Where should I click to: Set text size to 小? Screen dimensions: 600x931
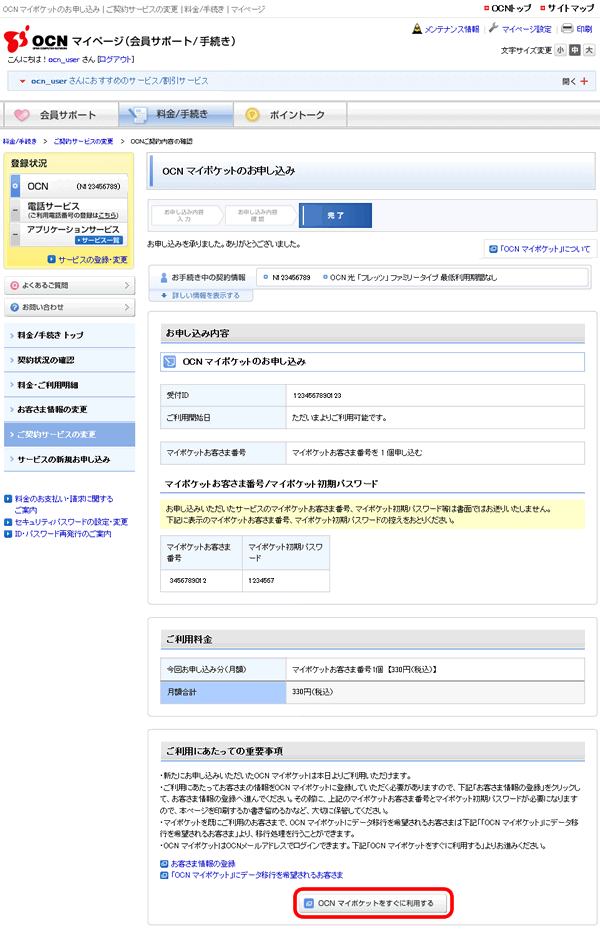pos(560,50)
